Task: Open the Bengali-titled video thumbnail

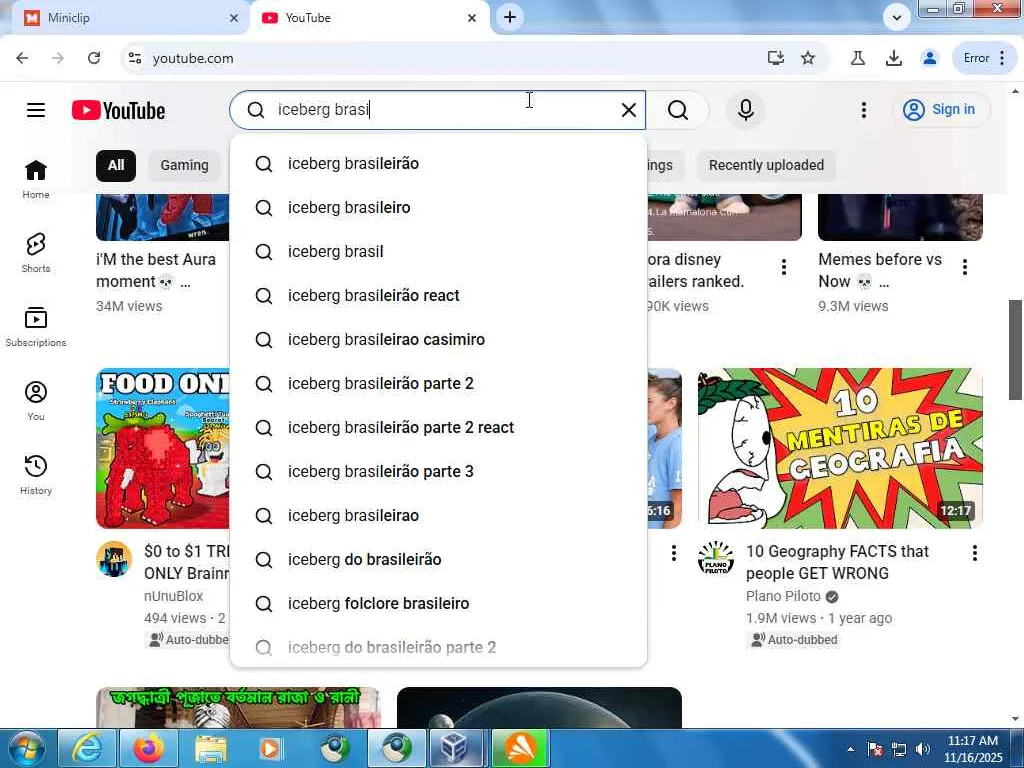Action: pyautogui.click(x=238, y=707)
